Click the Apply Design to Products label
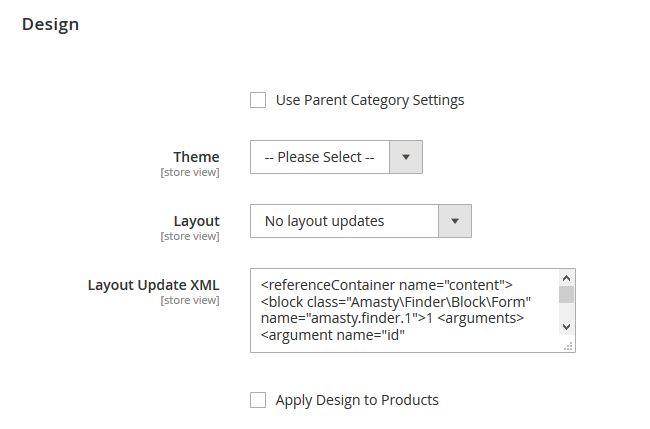Image resolution: width=650 pixels, height=429 pixels. pyautogui.click(x=357, y=400)
